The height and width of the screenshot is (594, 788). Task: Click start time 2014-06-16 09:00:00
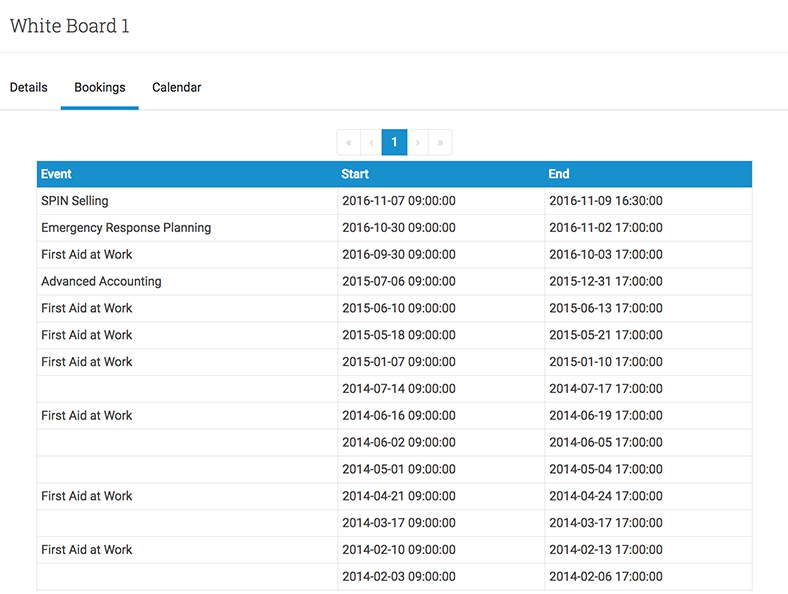[399, 416]
